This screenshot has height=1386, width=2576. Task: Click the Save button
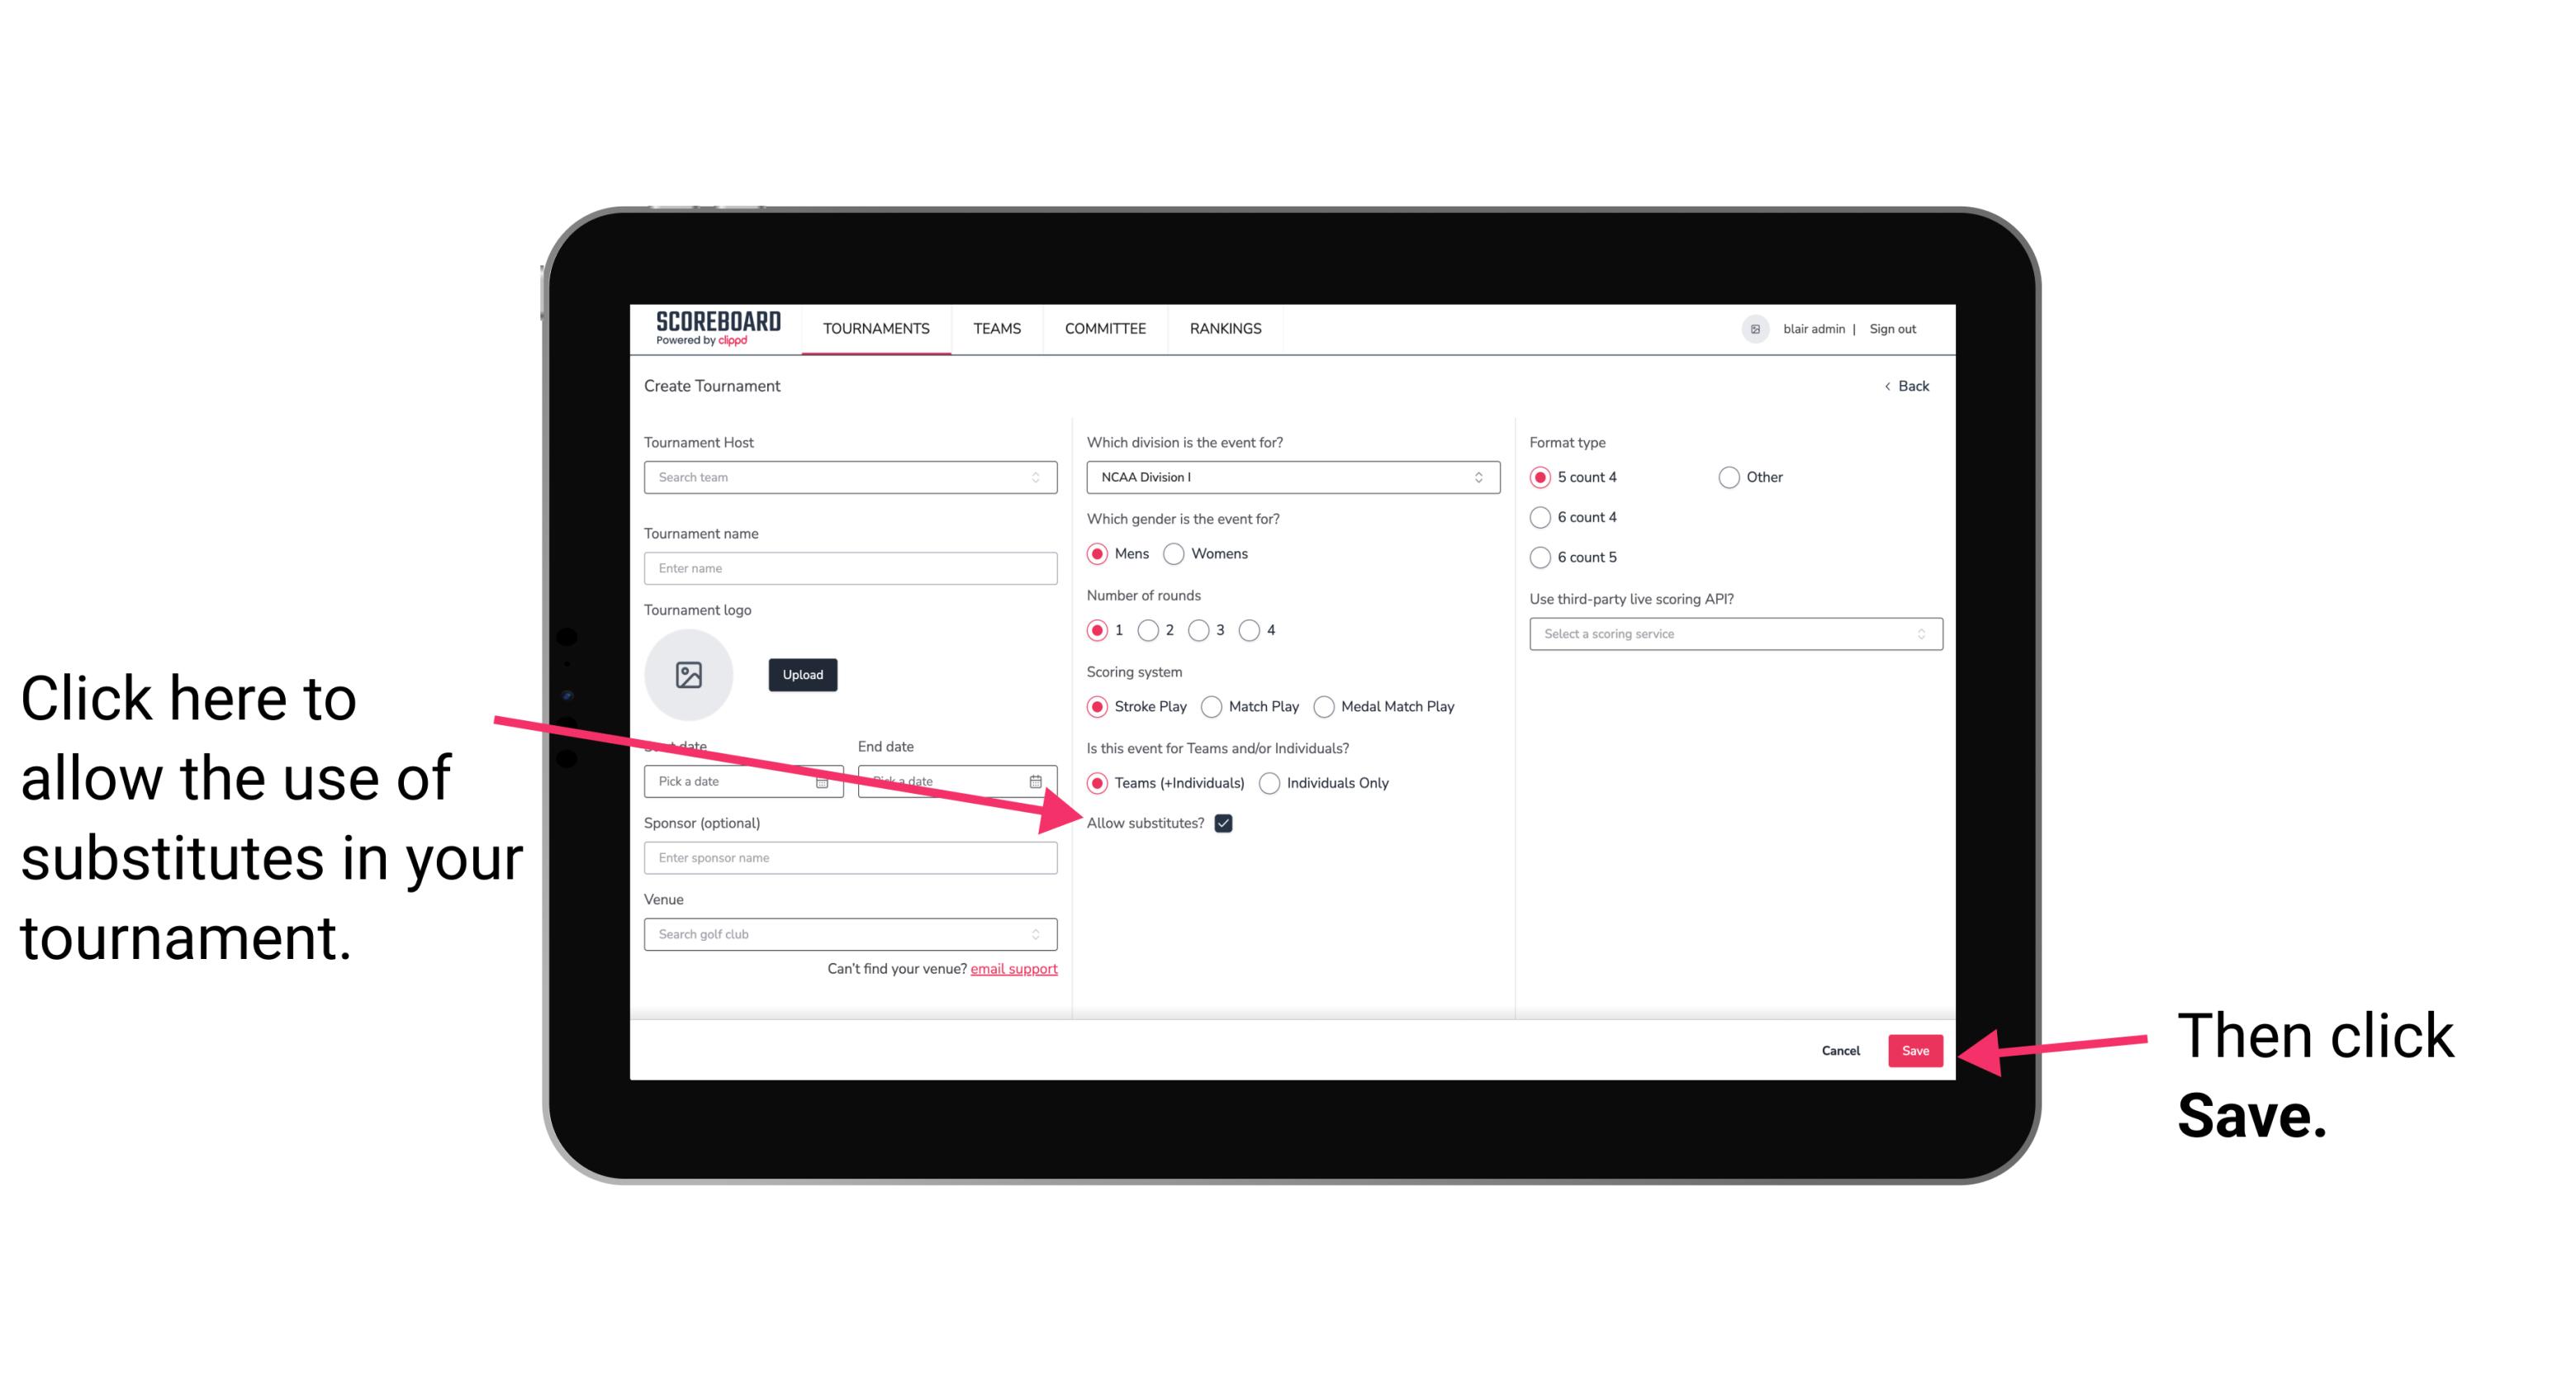pyautogui.click(x=1914, y=1050)
